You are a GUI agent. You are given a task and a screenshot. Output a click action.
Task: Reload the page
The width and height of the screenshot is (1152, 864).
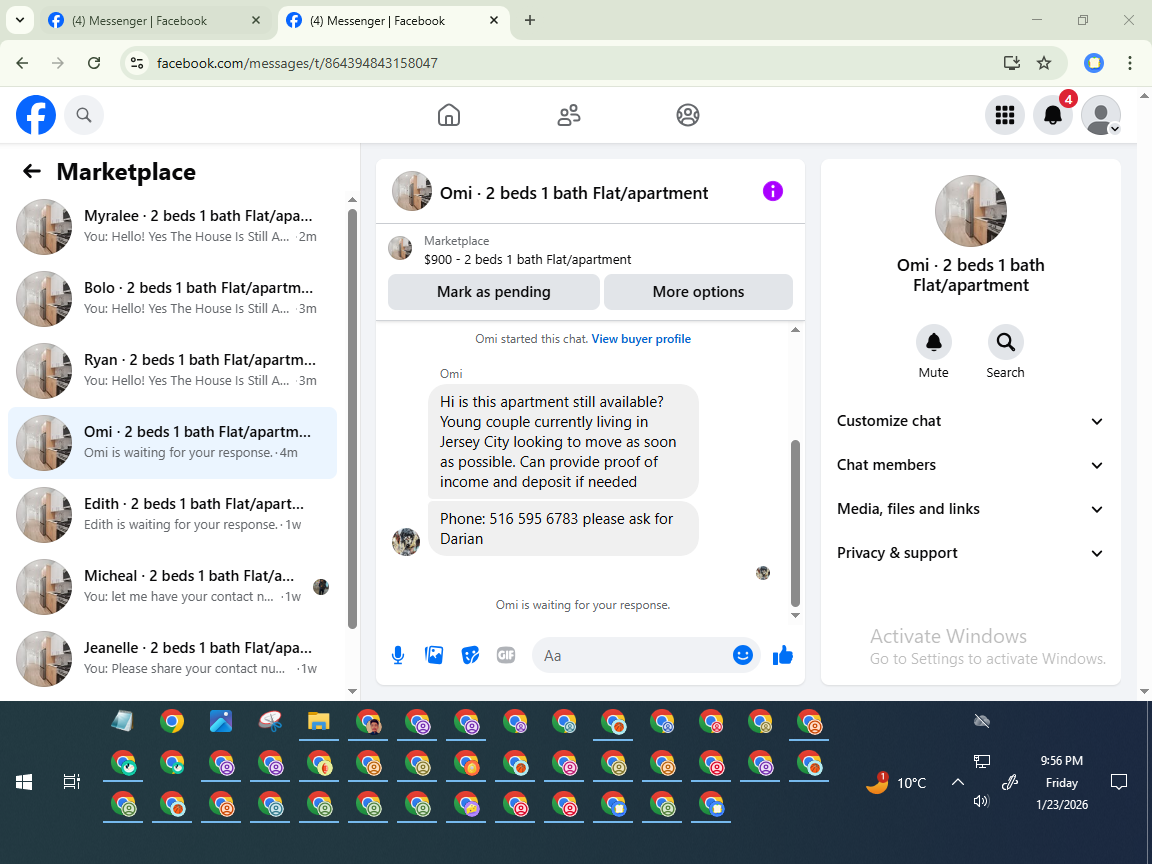[94, 63]
